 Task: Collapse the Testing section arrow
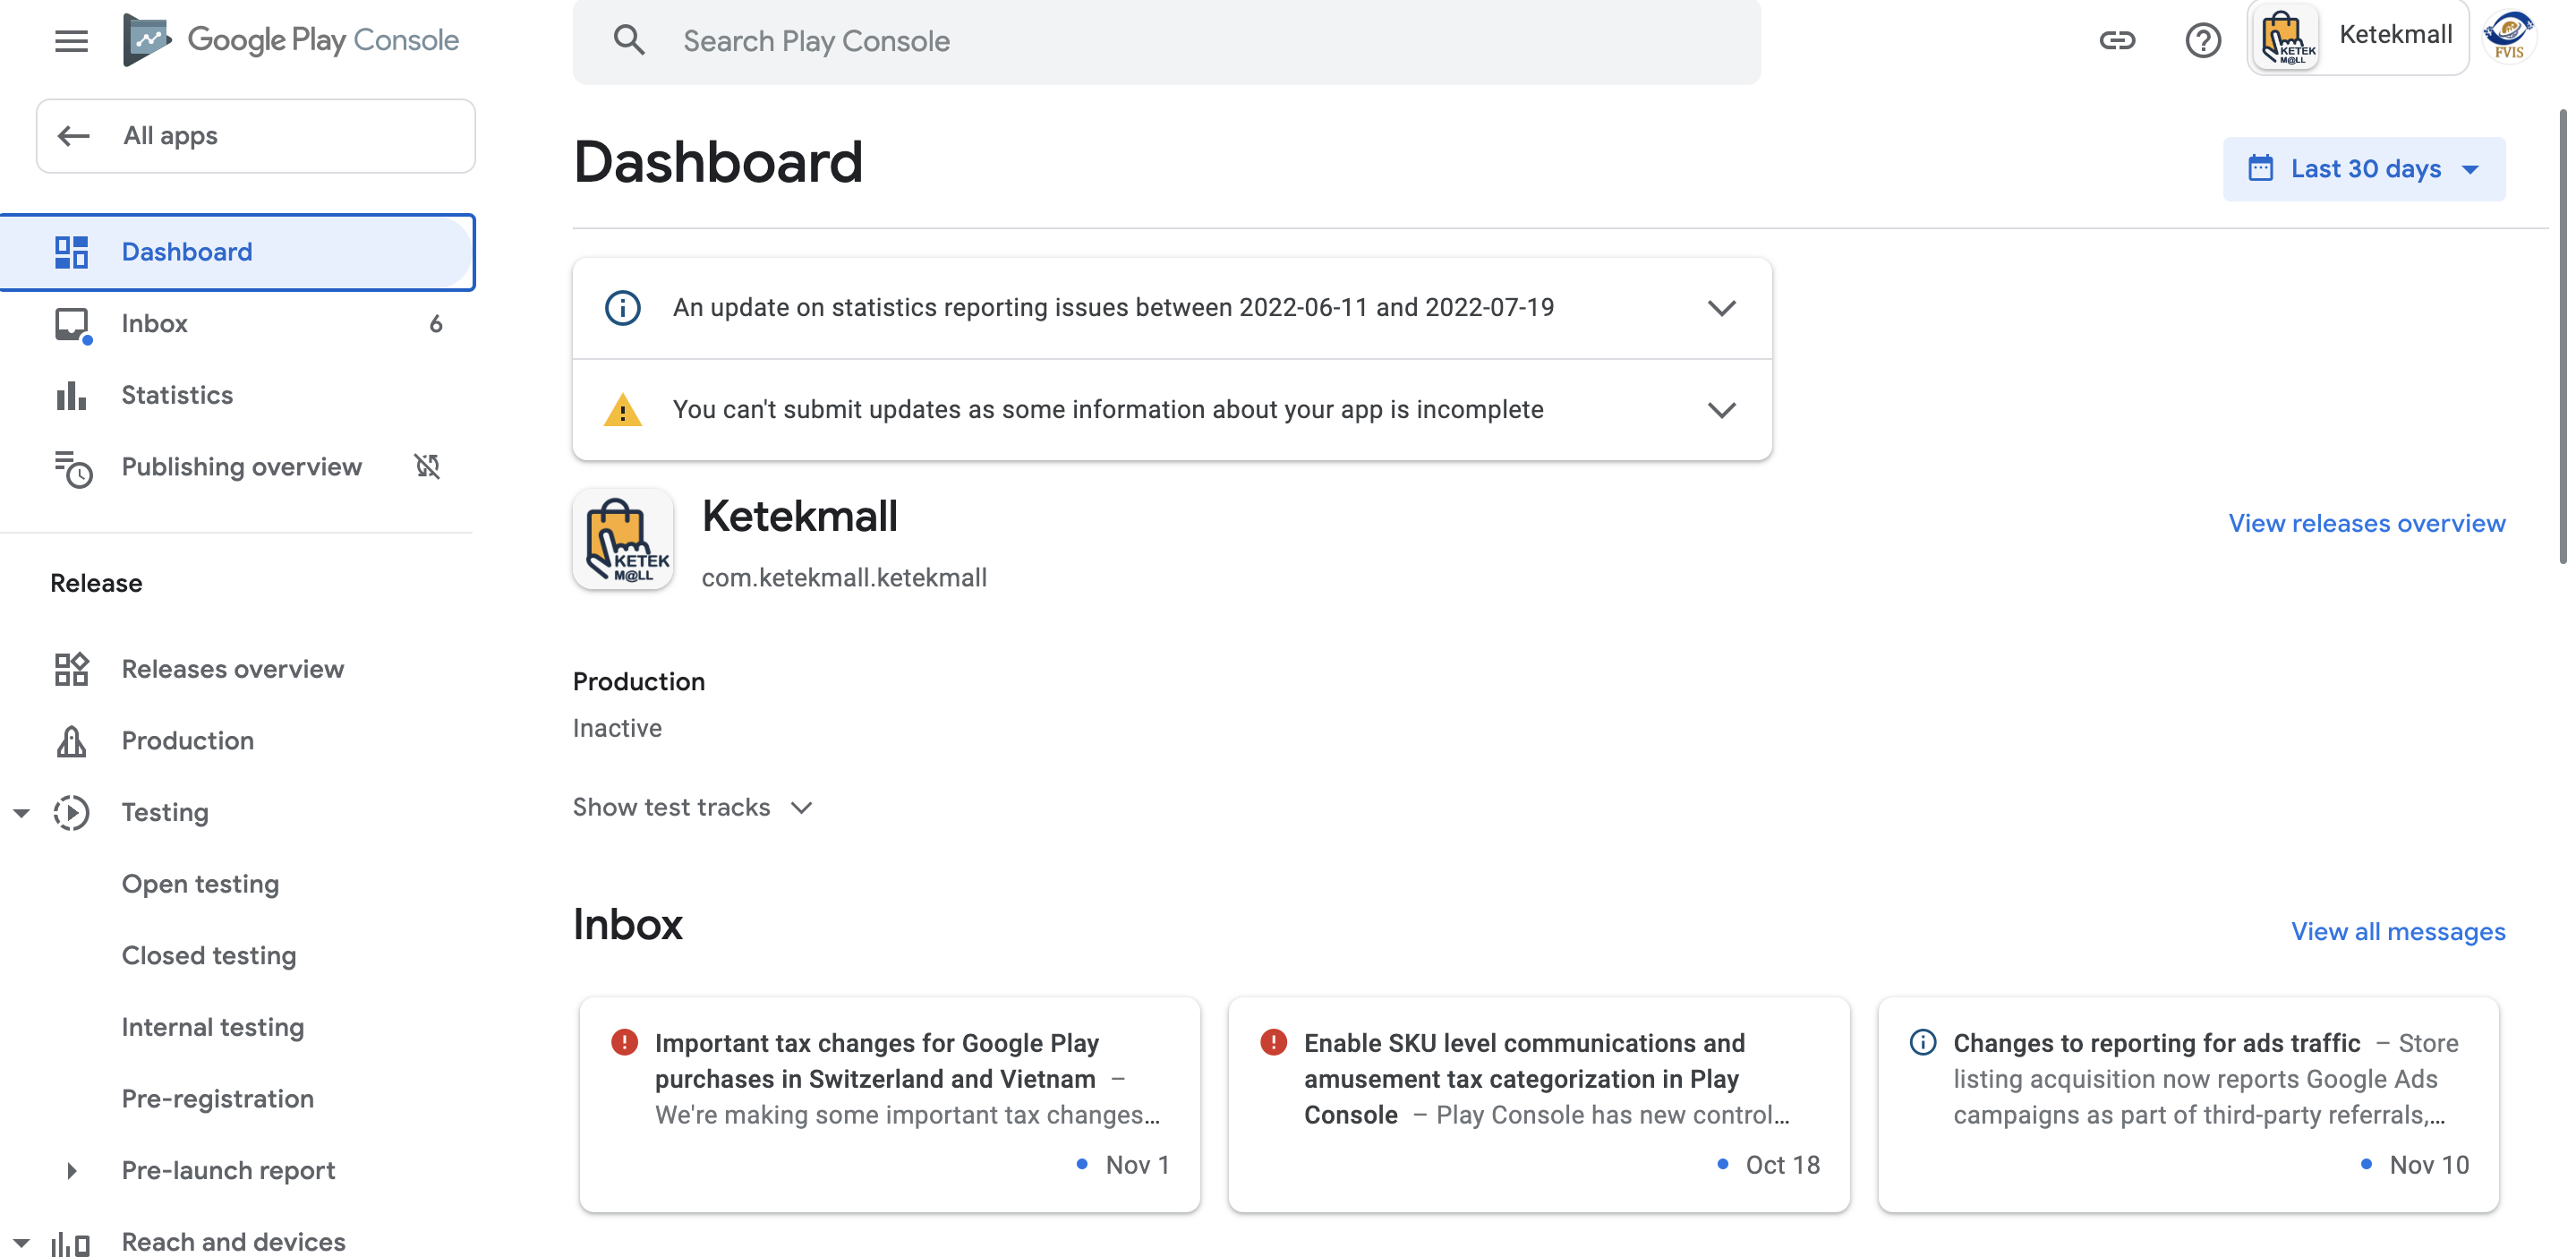(x=21, y=813)
